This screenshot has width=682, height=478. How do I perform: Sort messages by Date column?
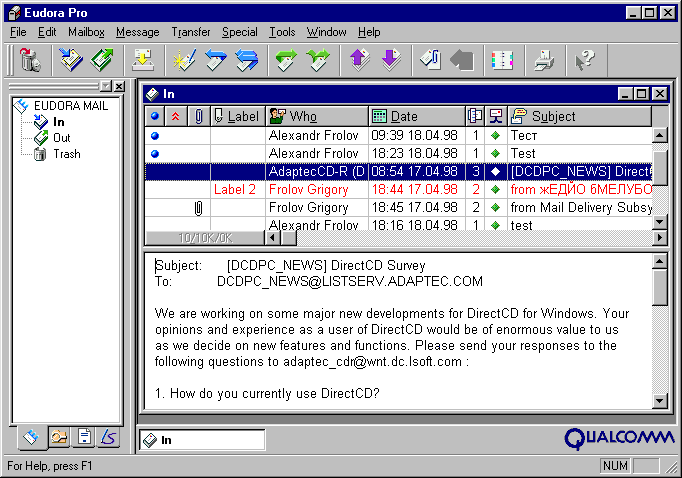(416, 116)
